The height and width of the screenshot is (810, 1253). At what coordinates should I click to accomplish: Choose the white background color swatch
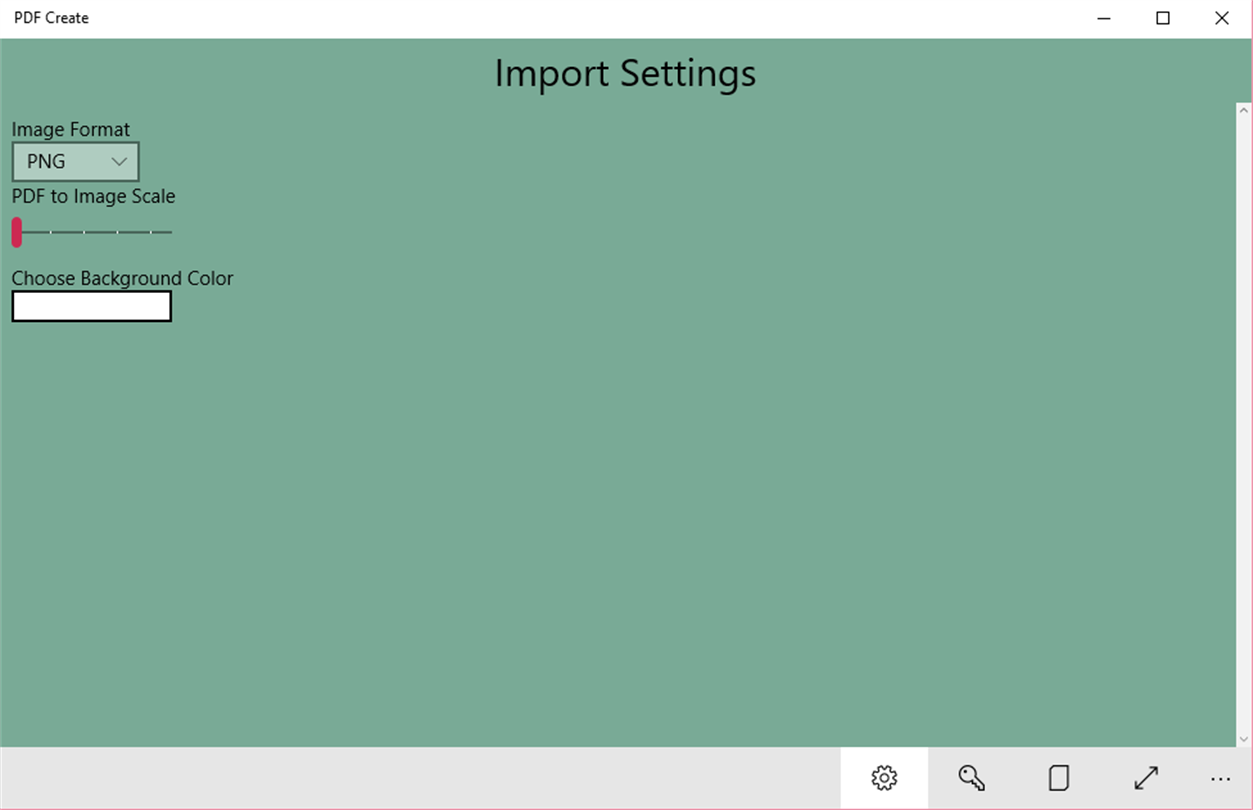tap(92, 306)
